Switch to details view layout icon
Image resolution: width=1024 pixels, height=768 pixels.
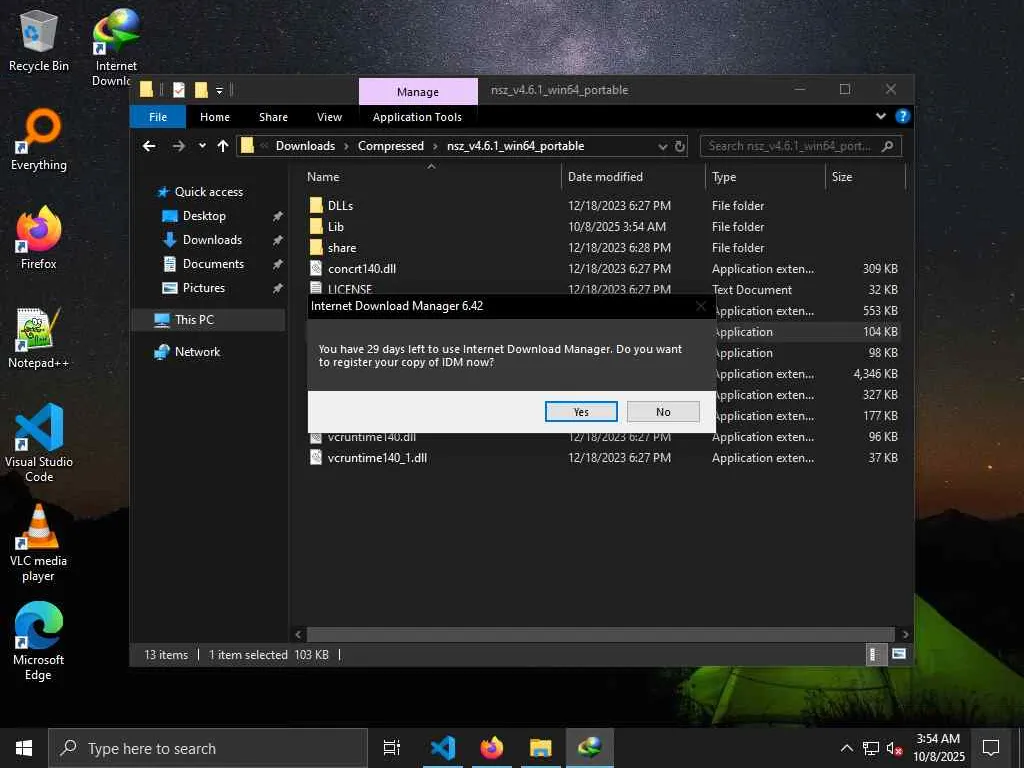[875, 654]
